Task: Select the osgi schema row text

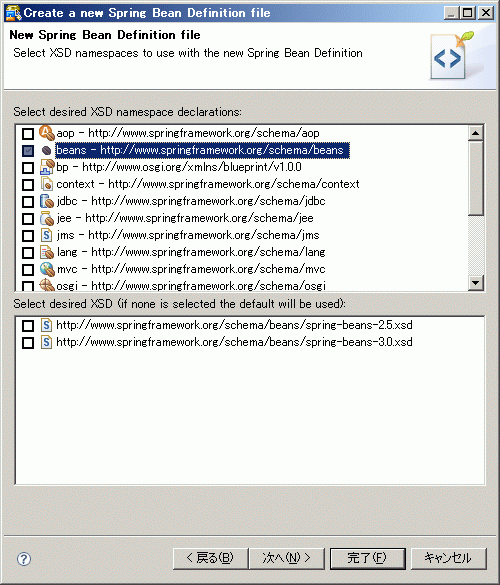Action: point(191,285)
